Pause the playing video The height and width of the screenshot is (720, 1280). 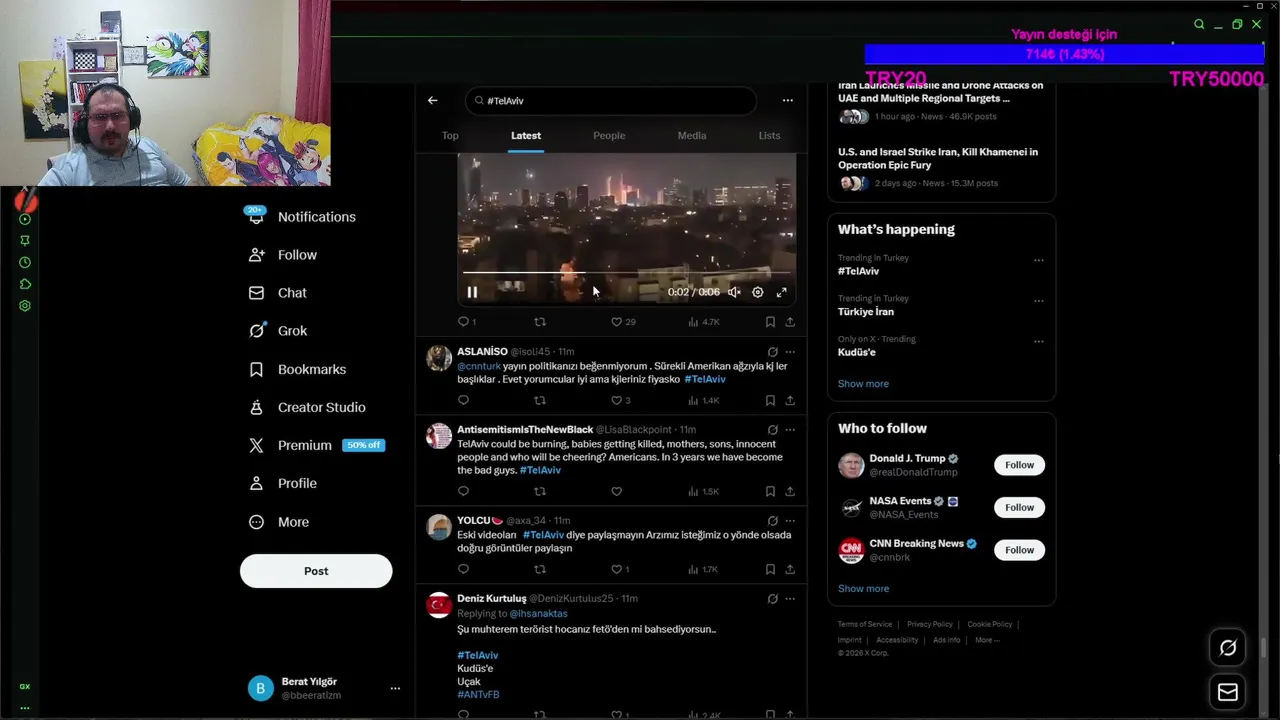coord(472,292)
